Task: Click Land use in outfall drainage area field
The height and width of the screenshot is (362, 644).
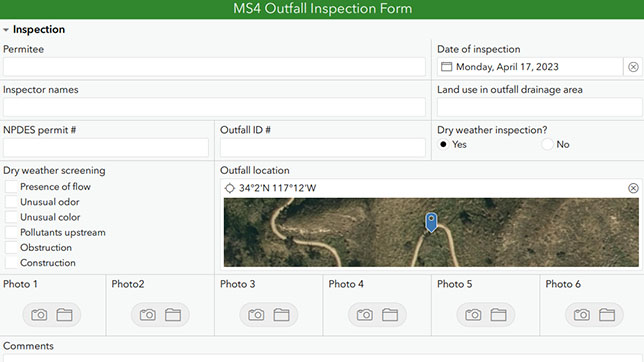Action: click(539, 107)
